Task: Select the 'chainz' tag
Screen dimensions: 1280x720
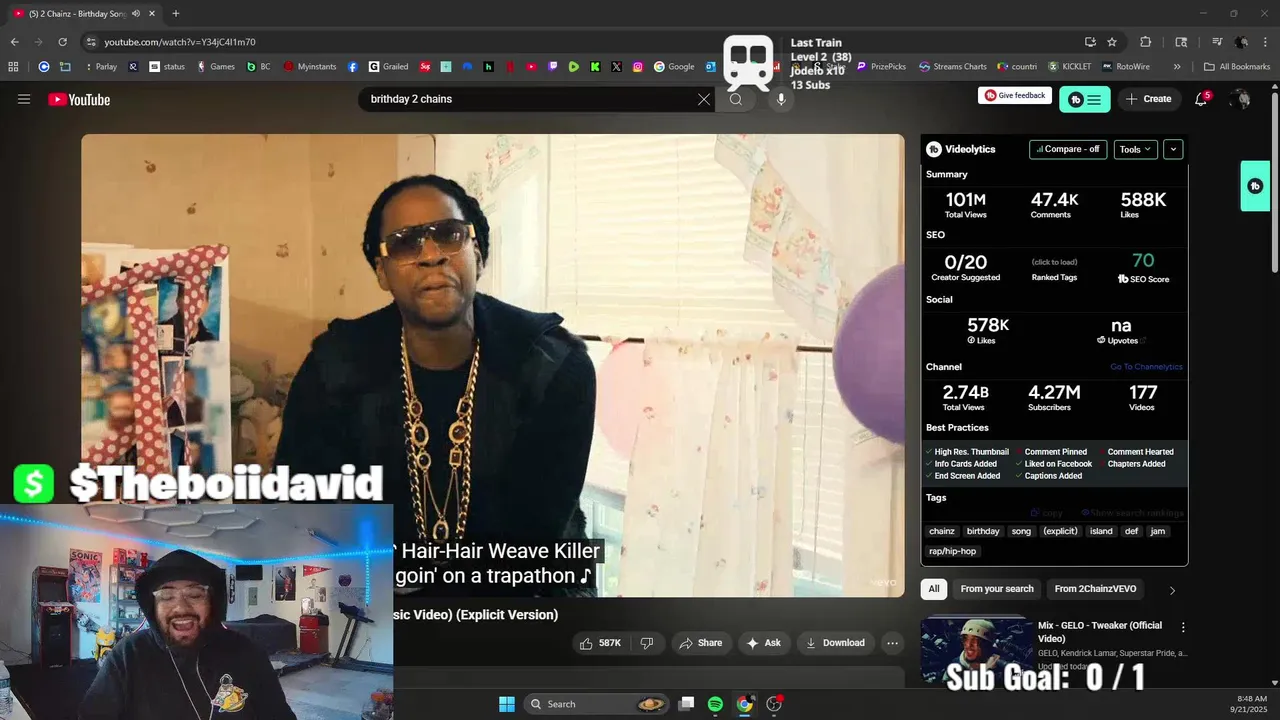Action: 942,531
